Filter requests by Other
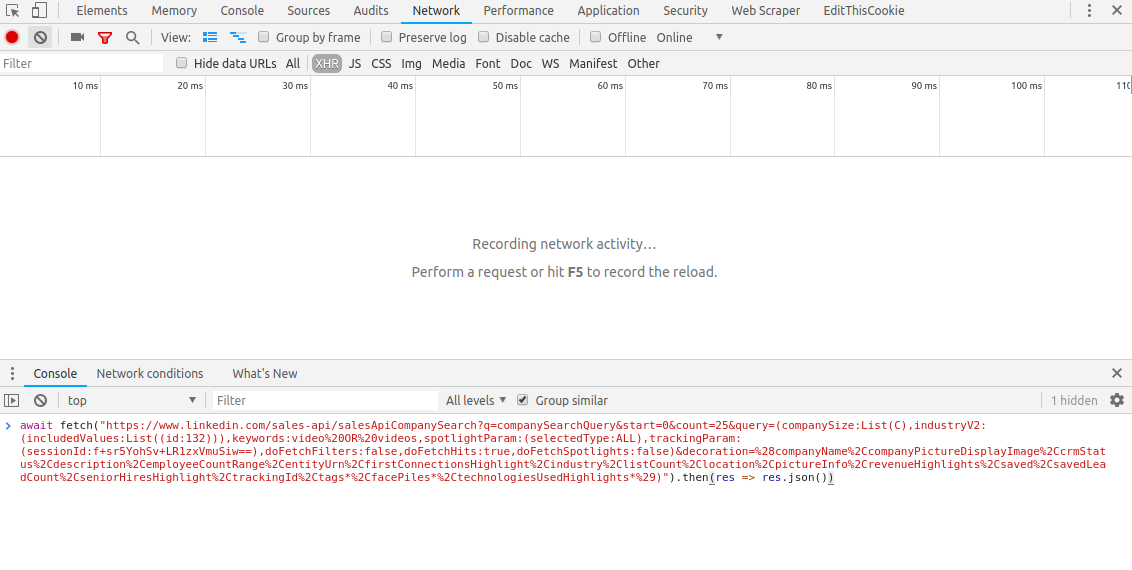 [643, 63]
